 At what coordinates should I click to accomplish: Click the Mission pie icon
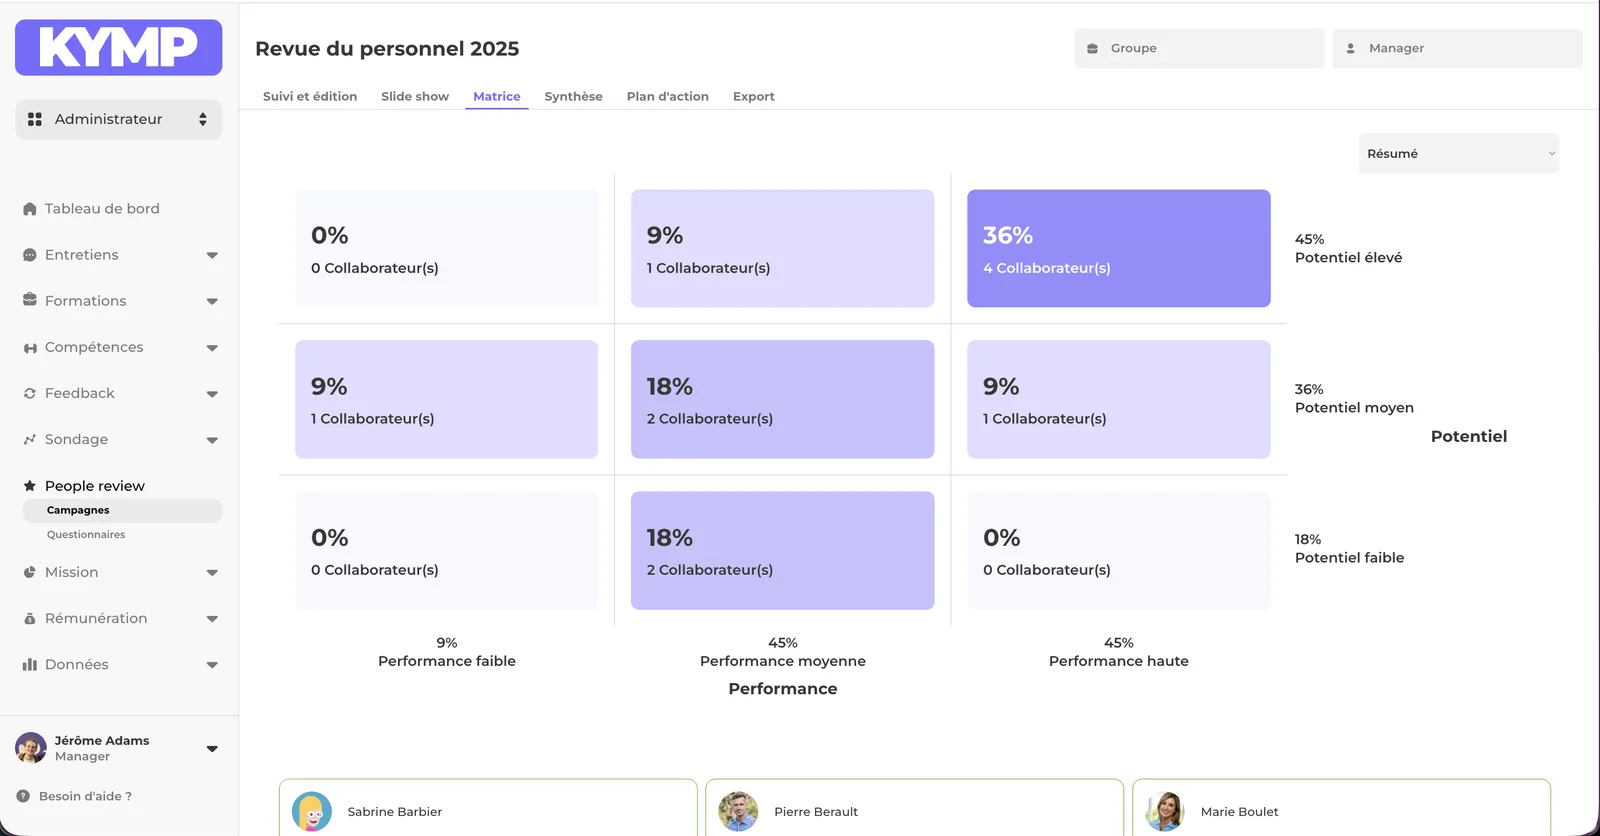coord(30,572)
